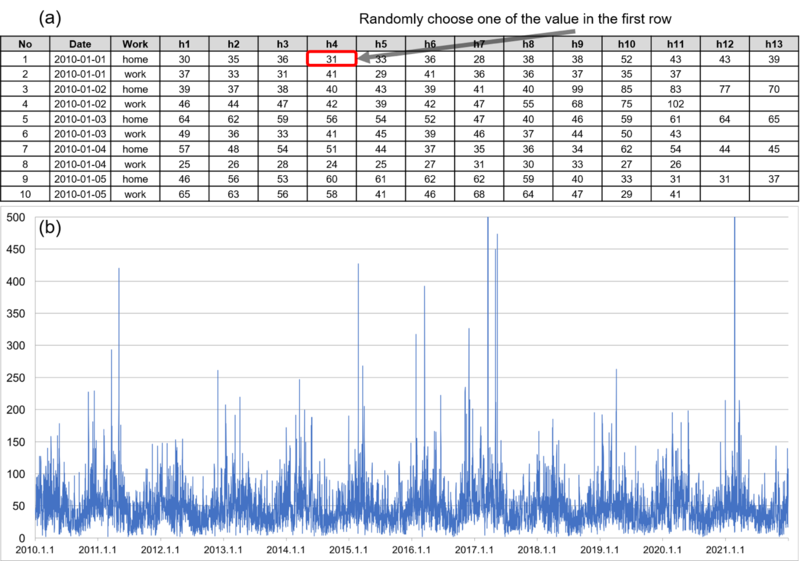Click value 37 in row 9 h13

pos(773,179)
